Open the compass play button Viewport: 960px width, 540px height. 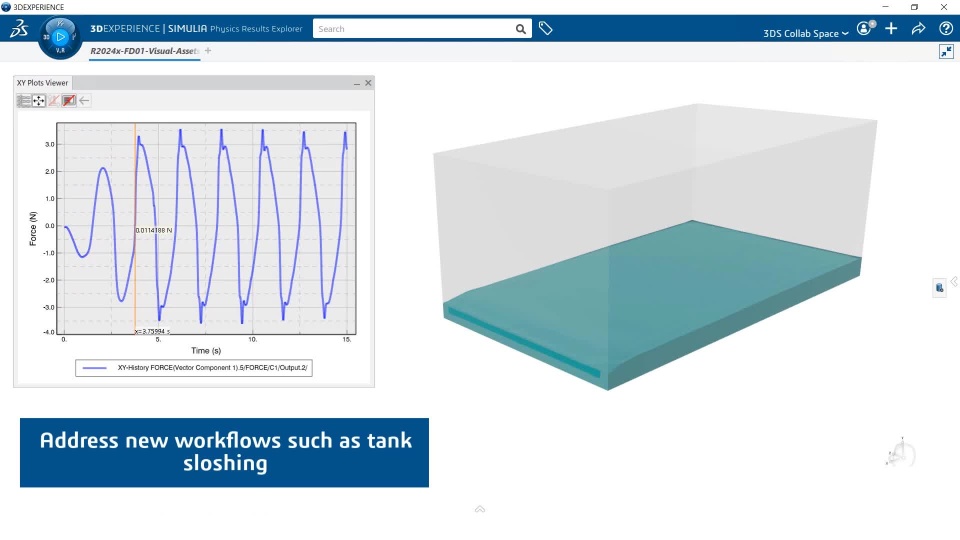[x=60, y=37]
